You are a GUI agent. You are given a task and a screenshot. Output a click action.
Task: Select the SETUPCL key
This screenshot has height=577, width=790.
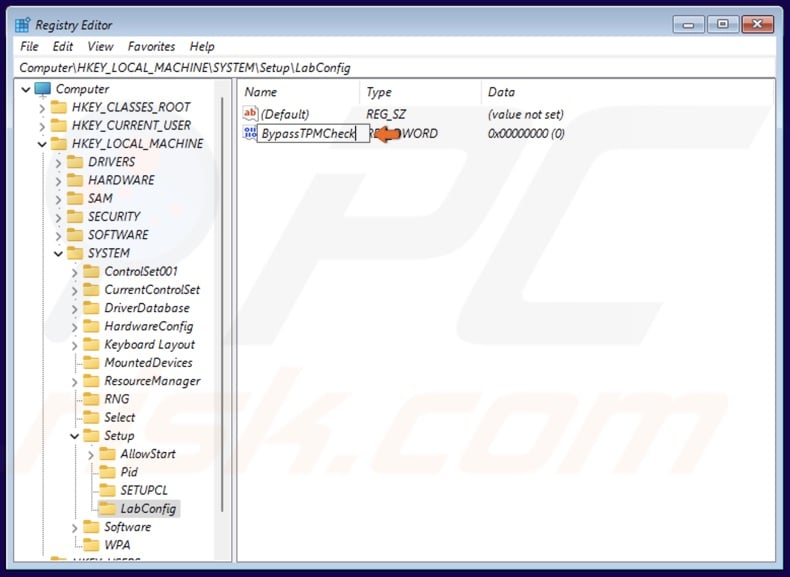[x=144, y=490]
